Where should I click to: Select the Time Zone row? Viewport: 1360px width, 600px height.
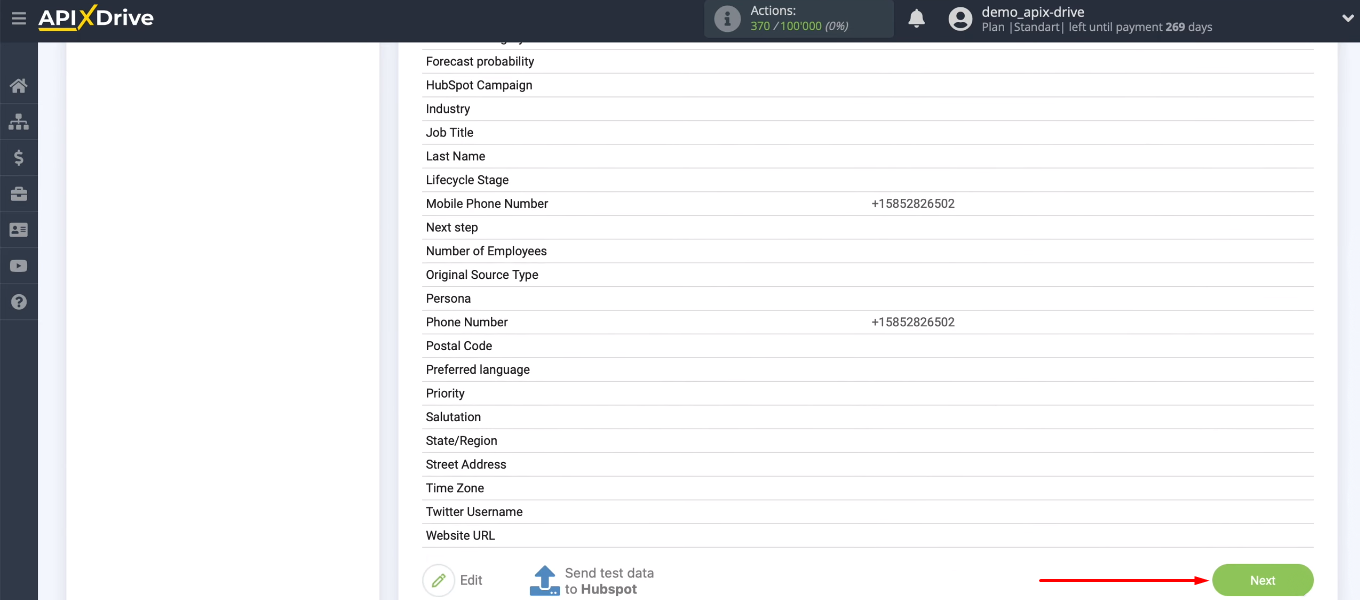click(868, 488)
